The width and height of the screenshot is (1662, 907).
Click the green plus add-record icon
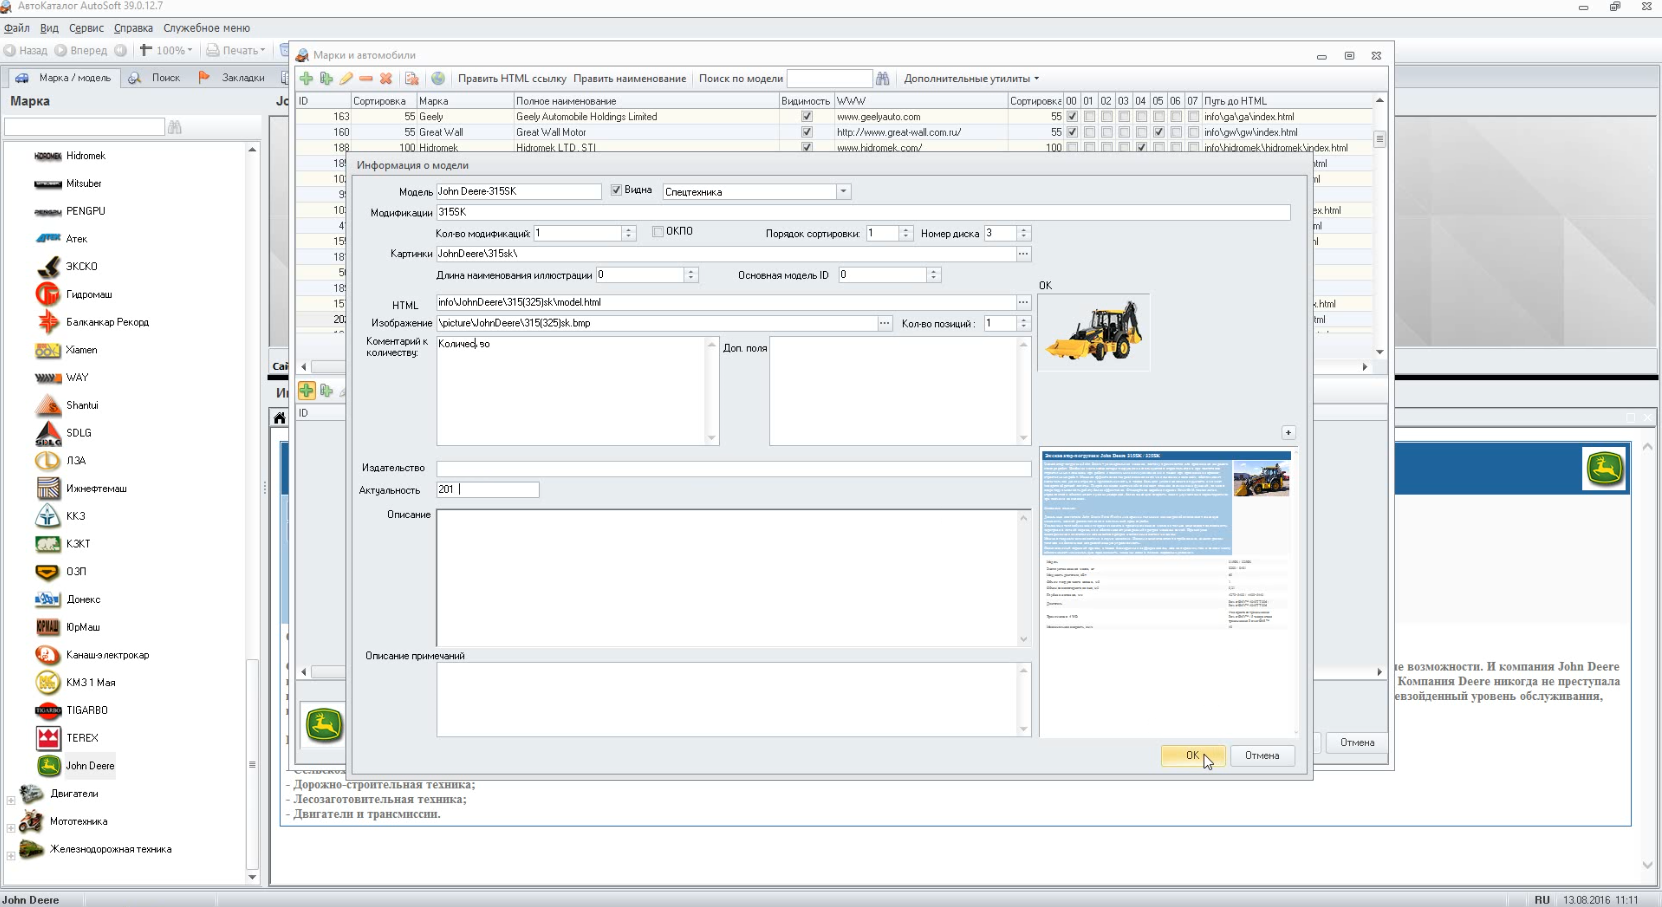click(307, 78)
